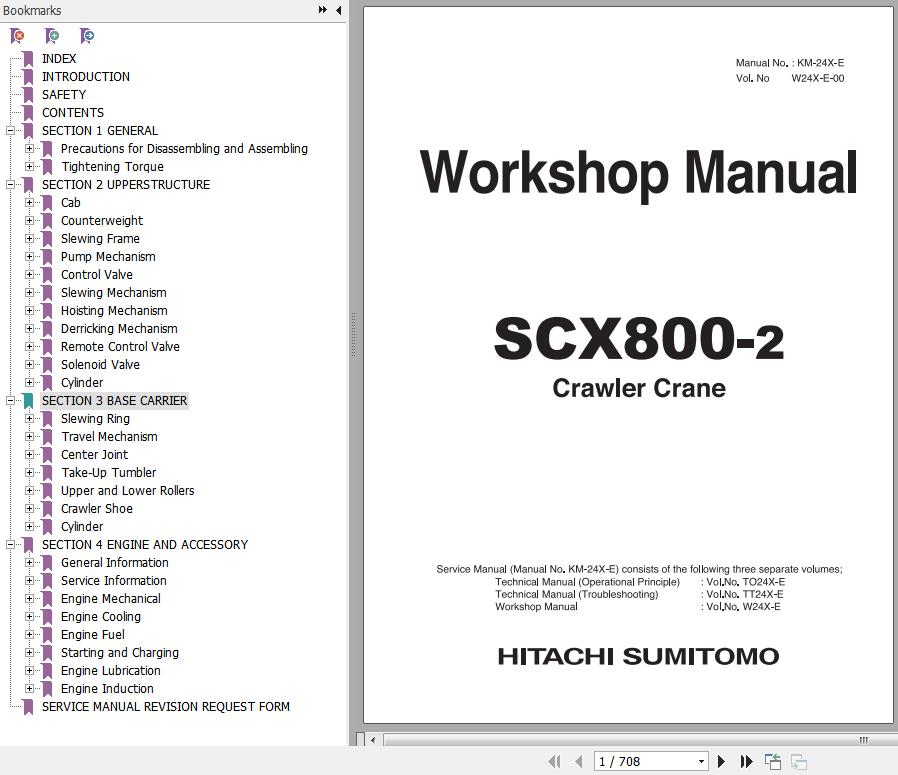Open the Engine Fuel bookmark
Image resolution: width=898 pixels, height=775 pixels.
pyautogui.click(x=93, y=635)
